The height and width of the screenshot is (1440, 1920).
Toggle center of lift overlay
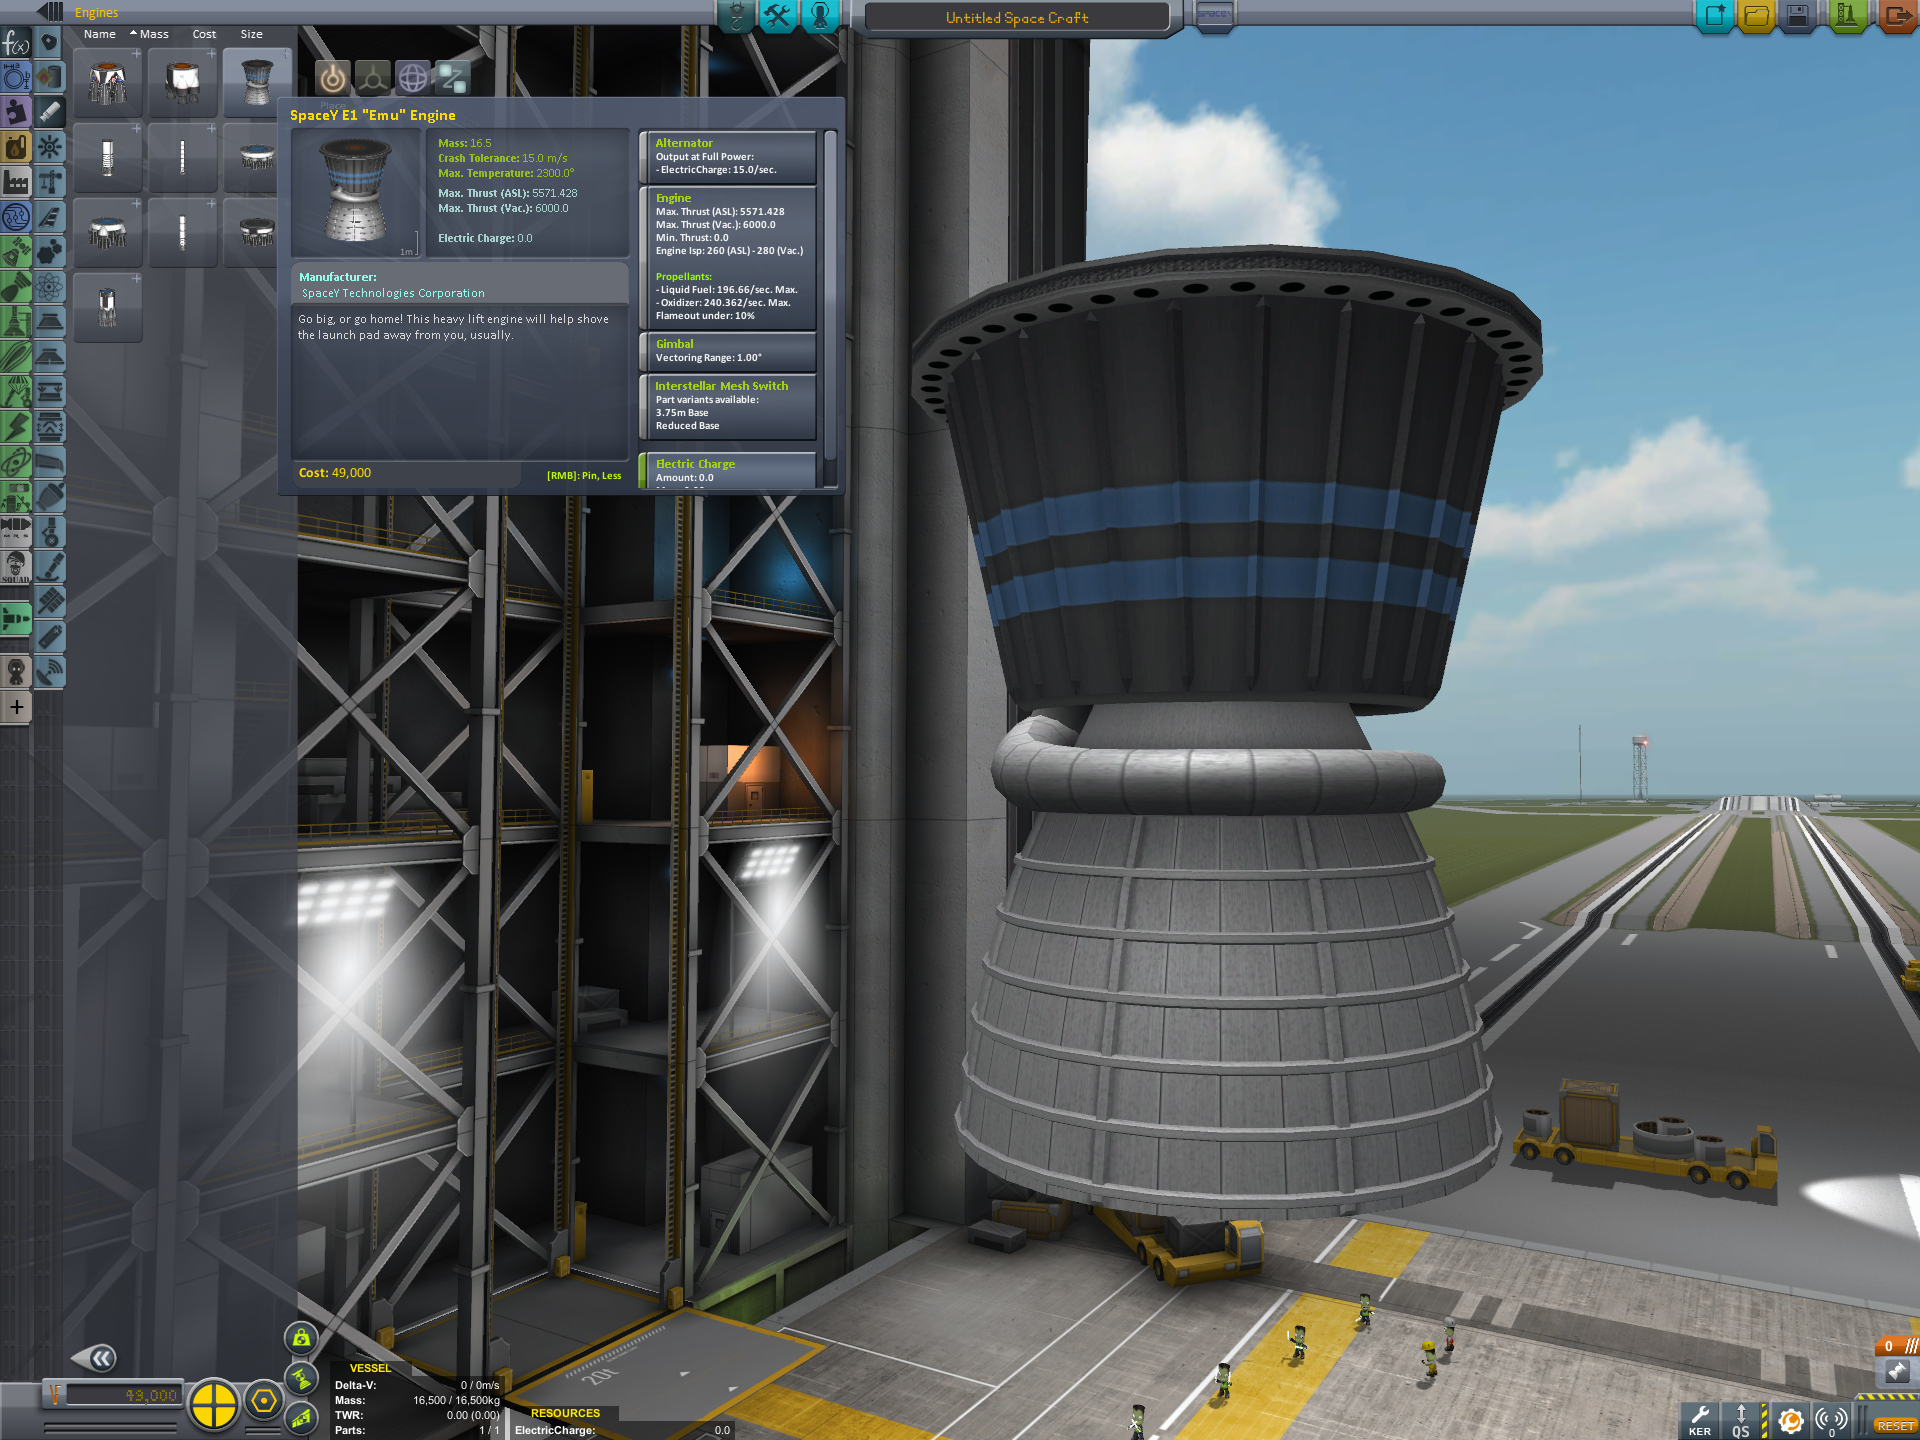pos(301,1417)
